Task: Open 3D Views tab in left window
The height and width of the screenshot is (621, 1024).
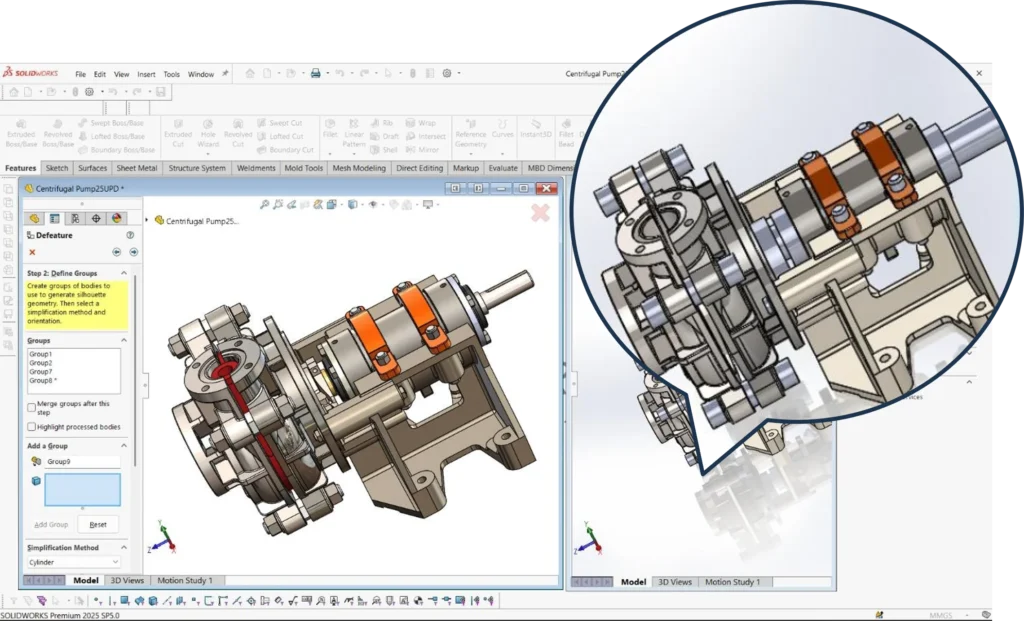Action: 127,580
